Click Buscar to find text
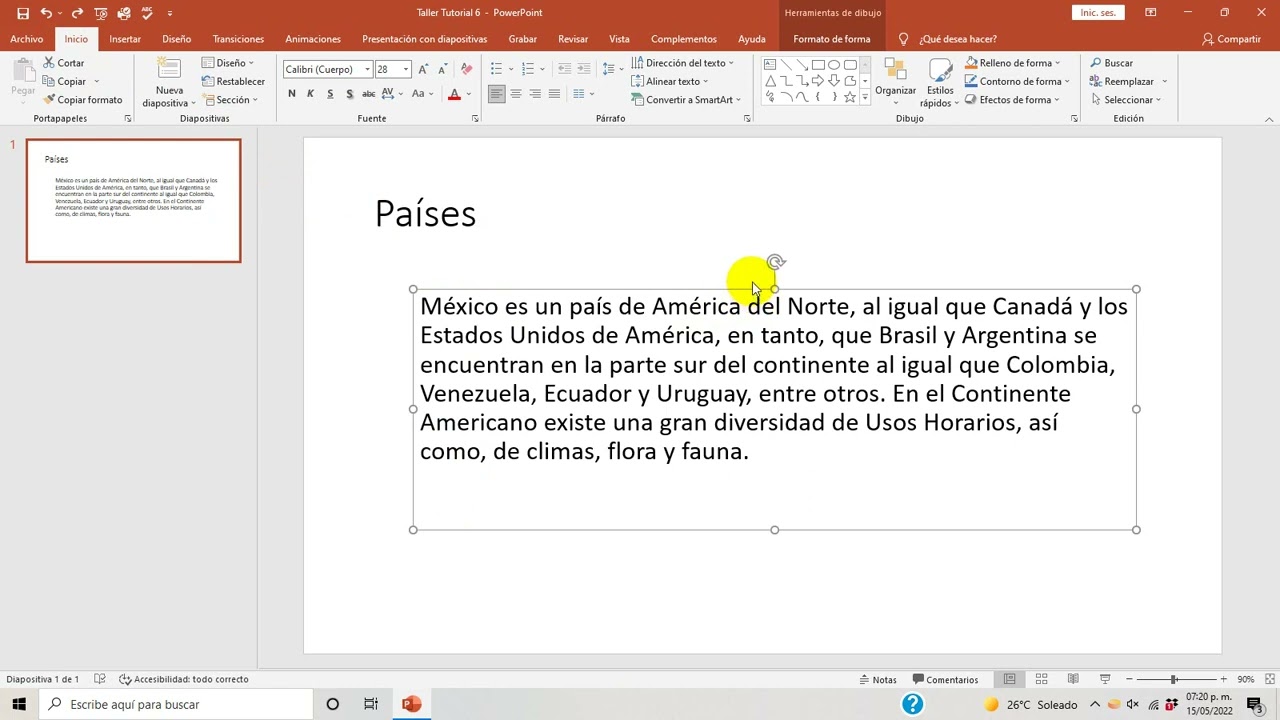Viewport: 1280px width, 720px height. pos(1111,63)
